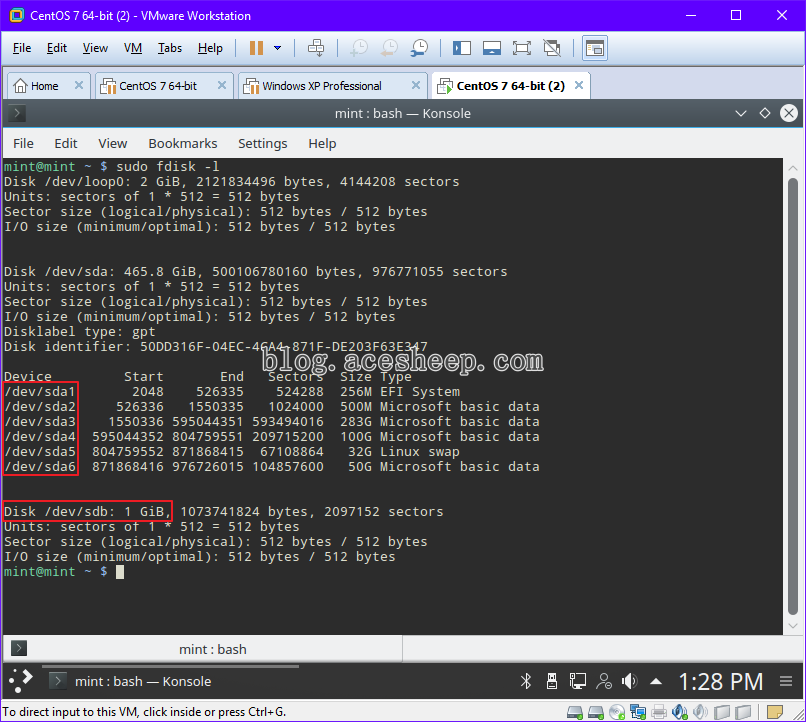The width and height of the screenshot is (806, 722).
Task: Maximize Konsole with the diamond button
Action: [765, 113]
